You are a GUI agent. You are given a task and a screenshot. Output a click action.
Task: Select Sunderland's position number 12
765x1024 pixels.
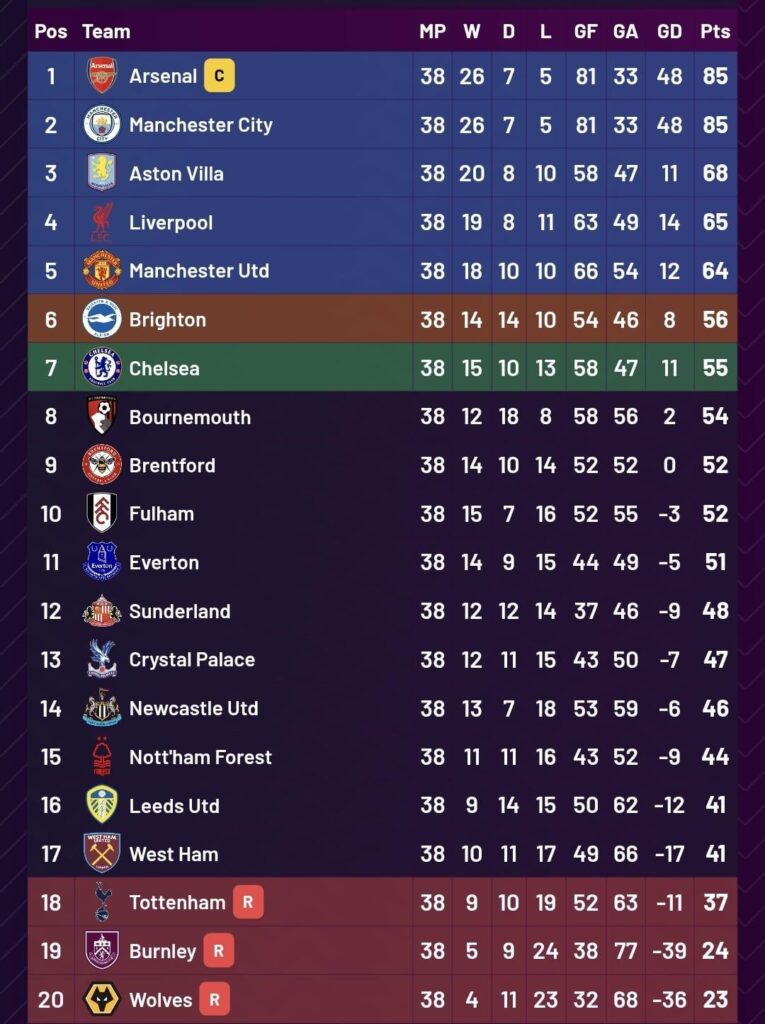(51, 611)
